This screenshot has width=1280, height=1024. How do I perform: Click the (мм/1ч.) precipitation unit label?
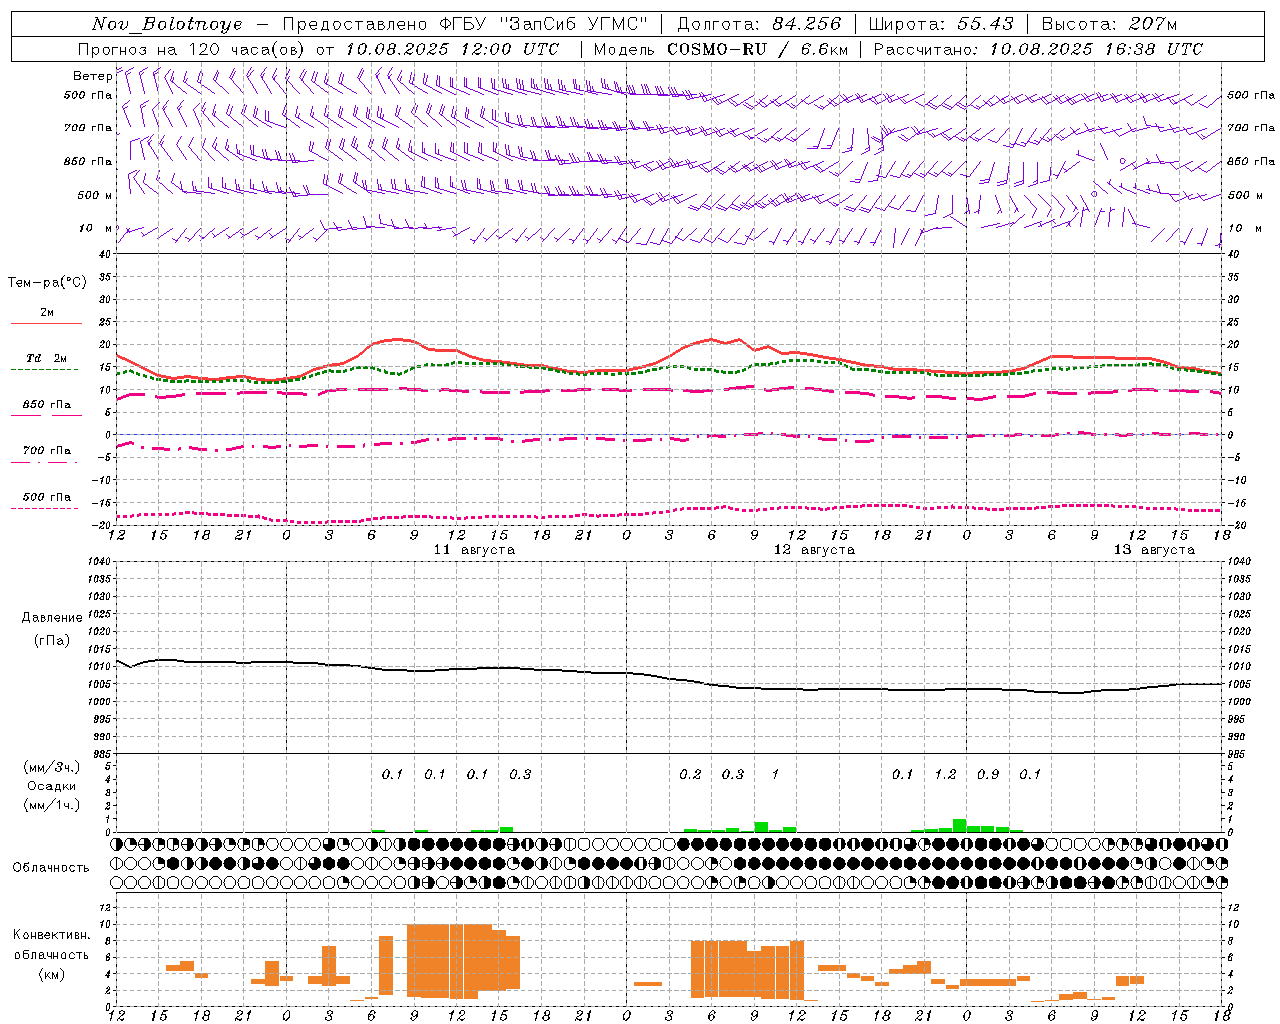tap(53, 805)
